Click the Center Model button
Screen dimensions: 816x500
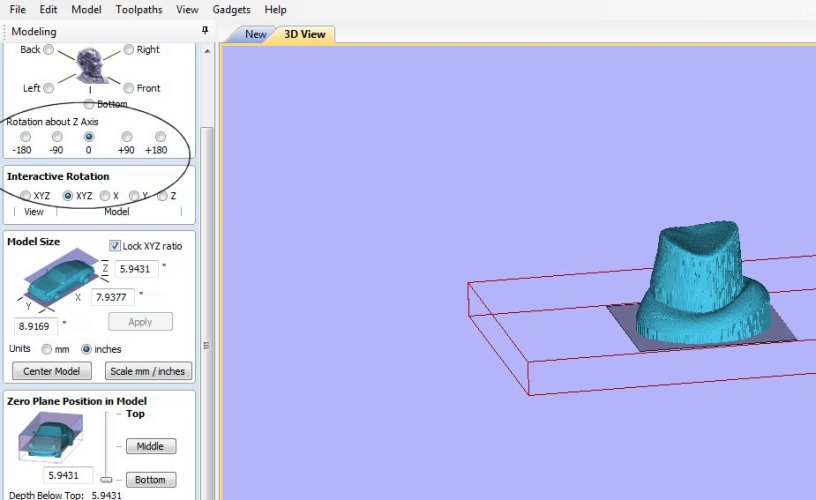52,371
